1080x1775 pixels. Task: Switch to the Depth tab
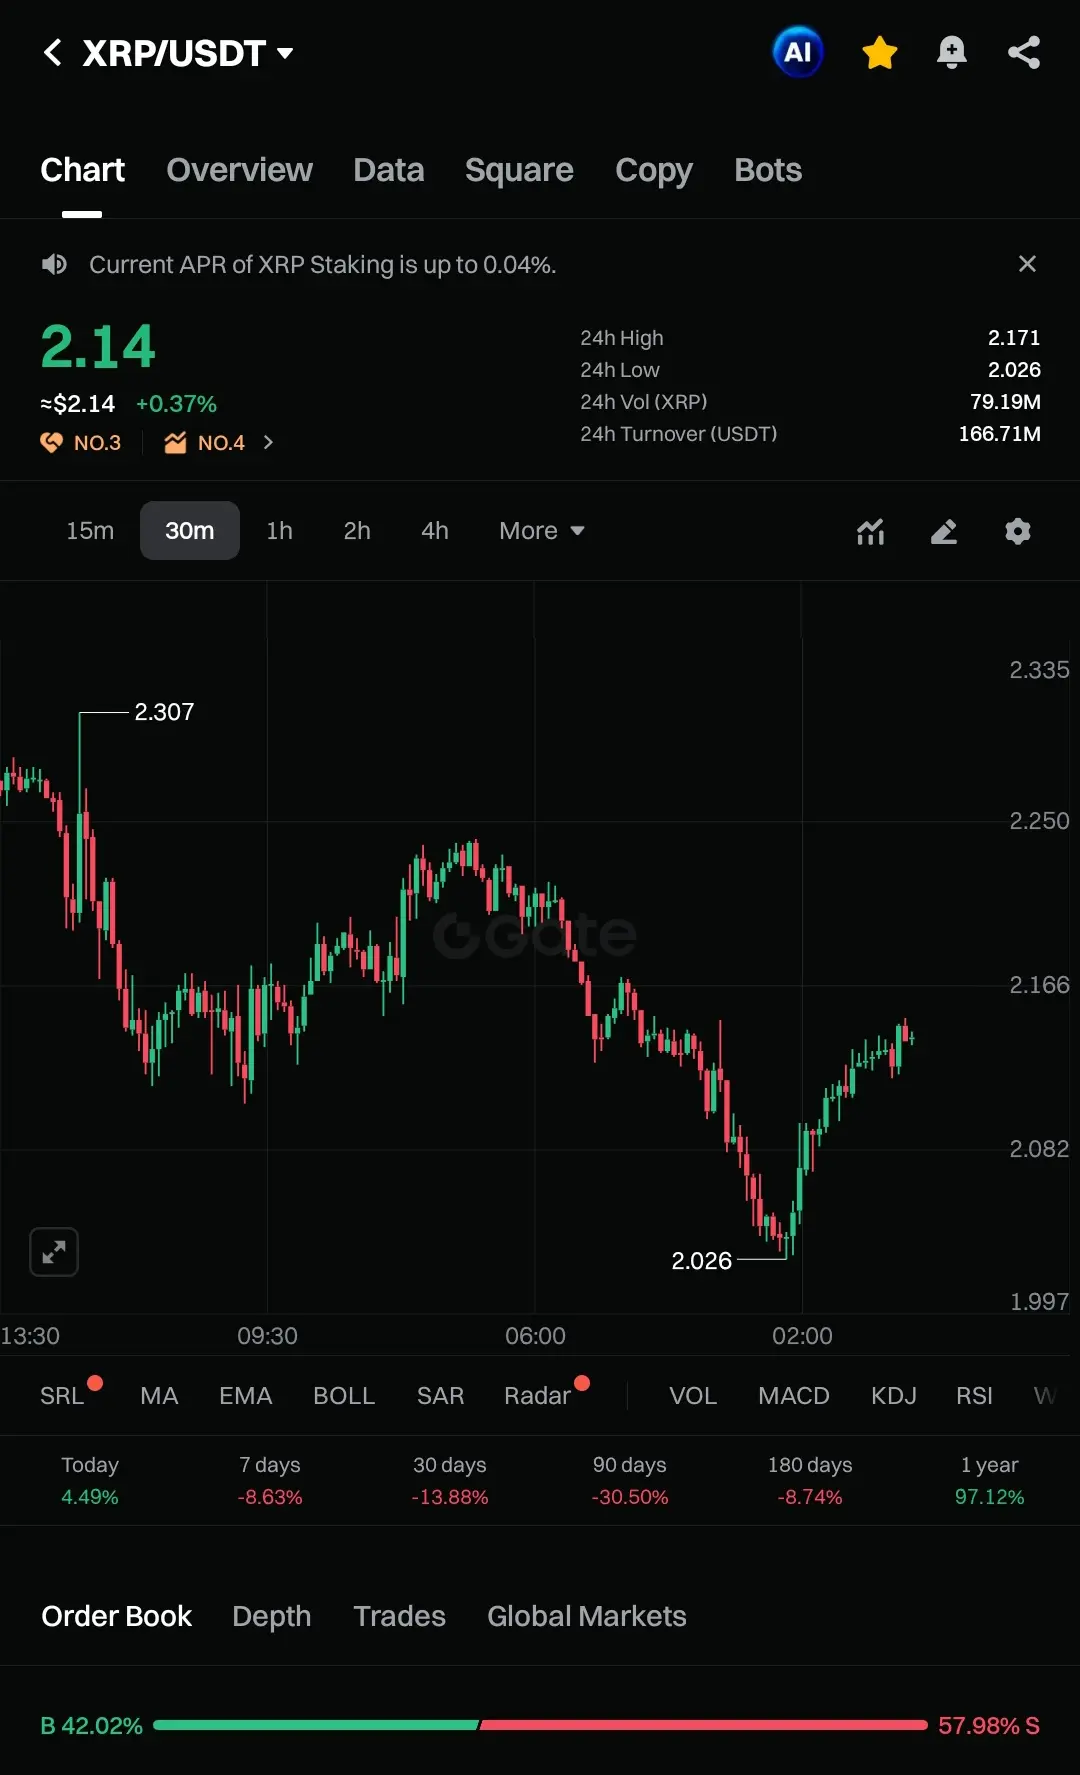[272, 1616]
